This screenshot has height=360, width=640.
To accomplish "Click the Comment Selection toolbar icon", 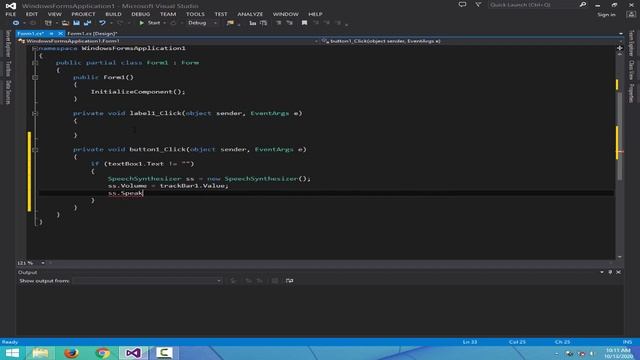I will point(253,23).
